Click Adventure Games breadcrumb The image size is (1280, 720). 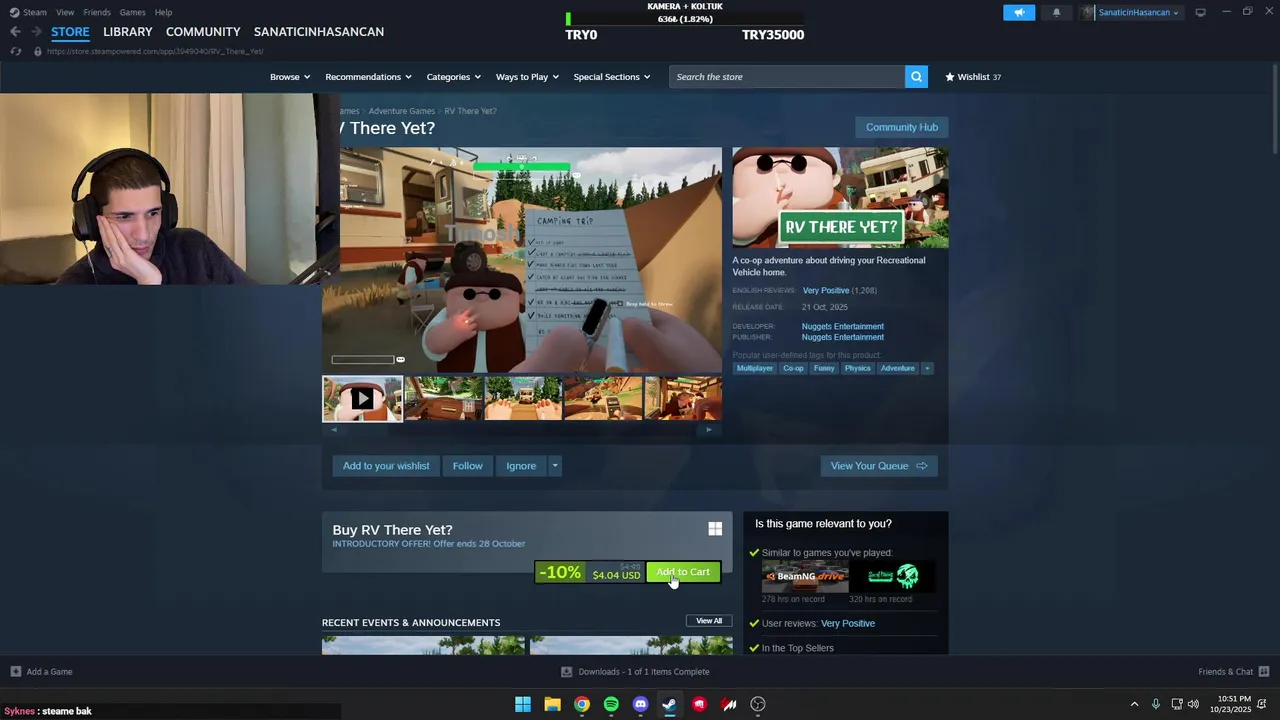point(401,111)
